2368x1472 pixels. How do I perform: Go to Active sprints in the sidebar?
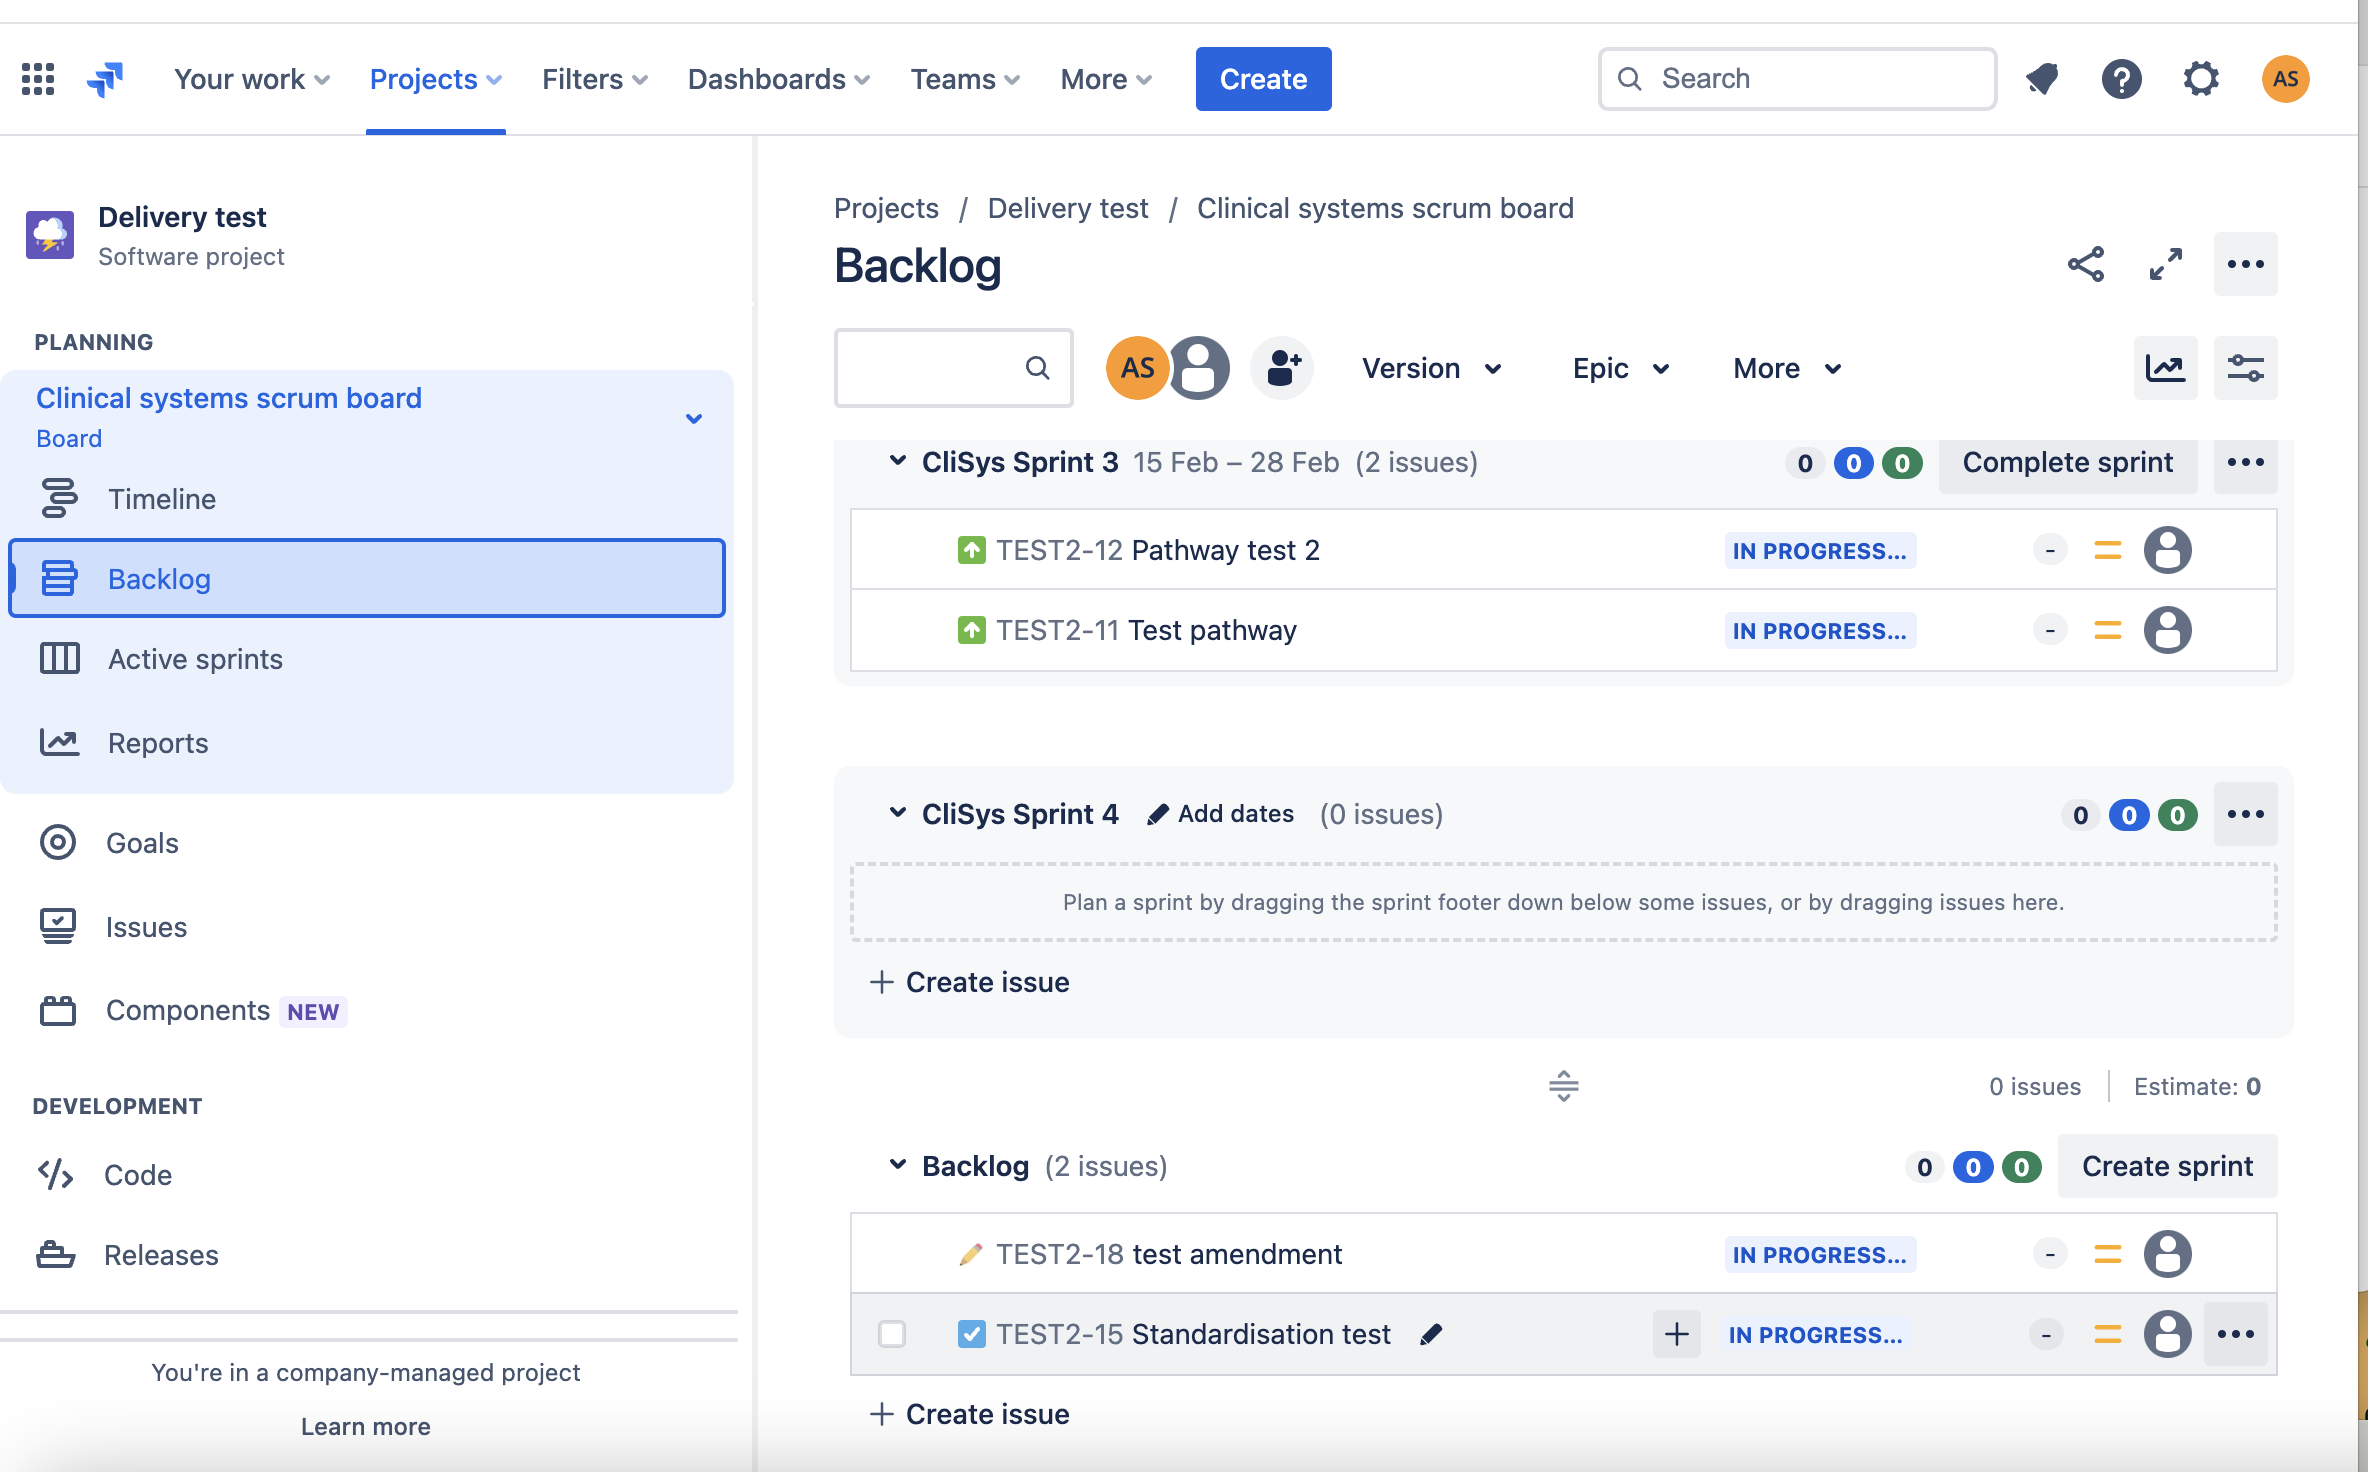click(x=366, y=659)
